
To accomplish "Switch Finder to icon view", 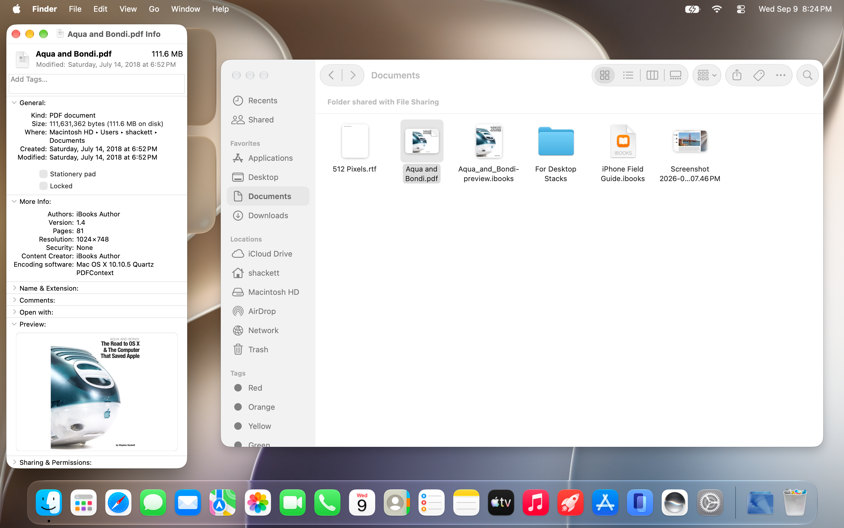I will click(x=604, y=75).
